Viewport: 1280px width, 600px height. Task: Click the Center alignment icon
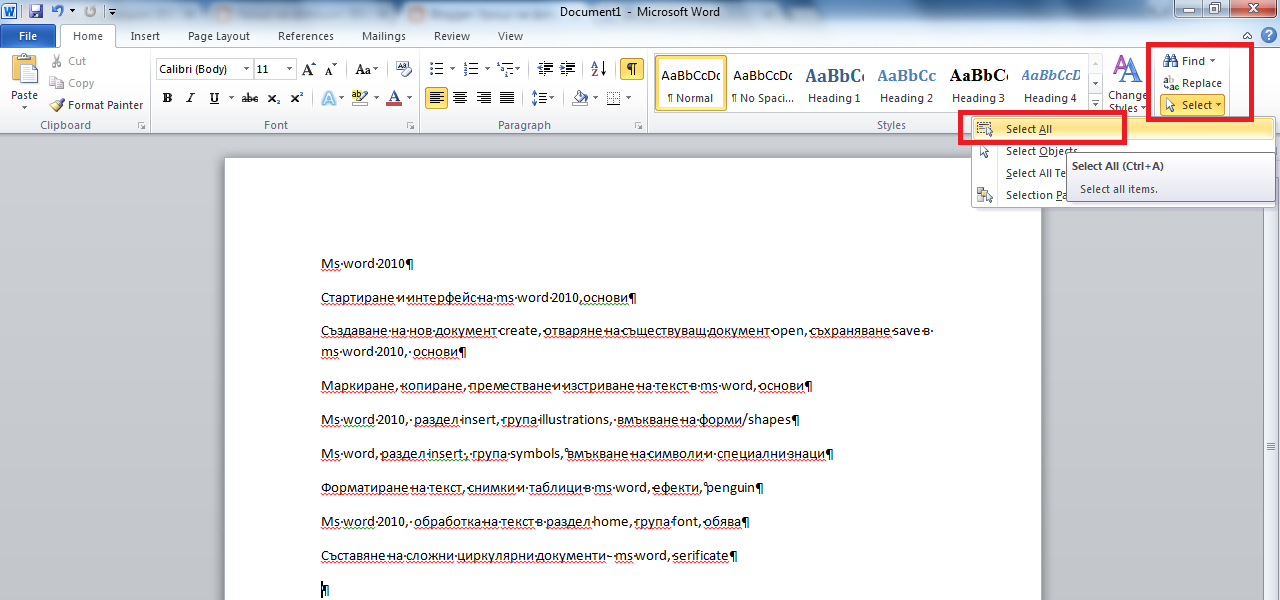click(460, 98)
